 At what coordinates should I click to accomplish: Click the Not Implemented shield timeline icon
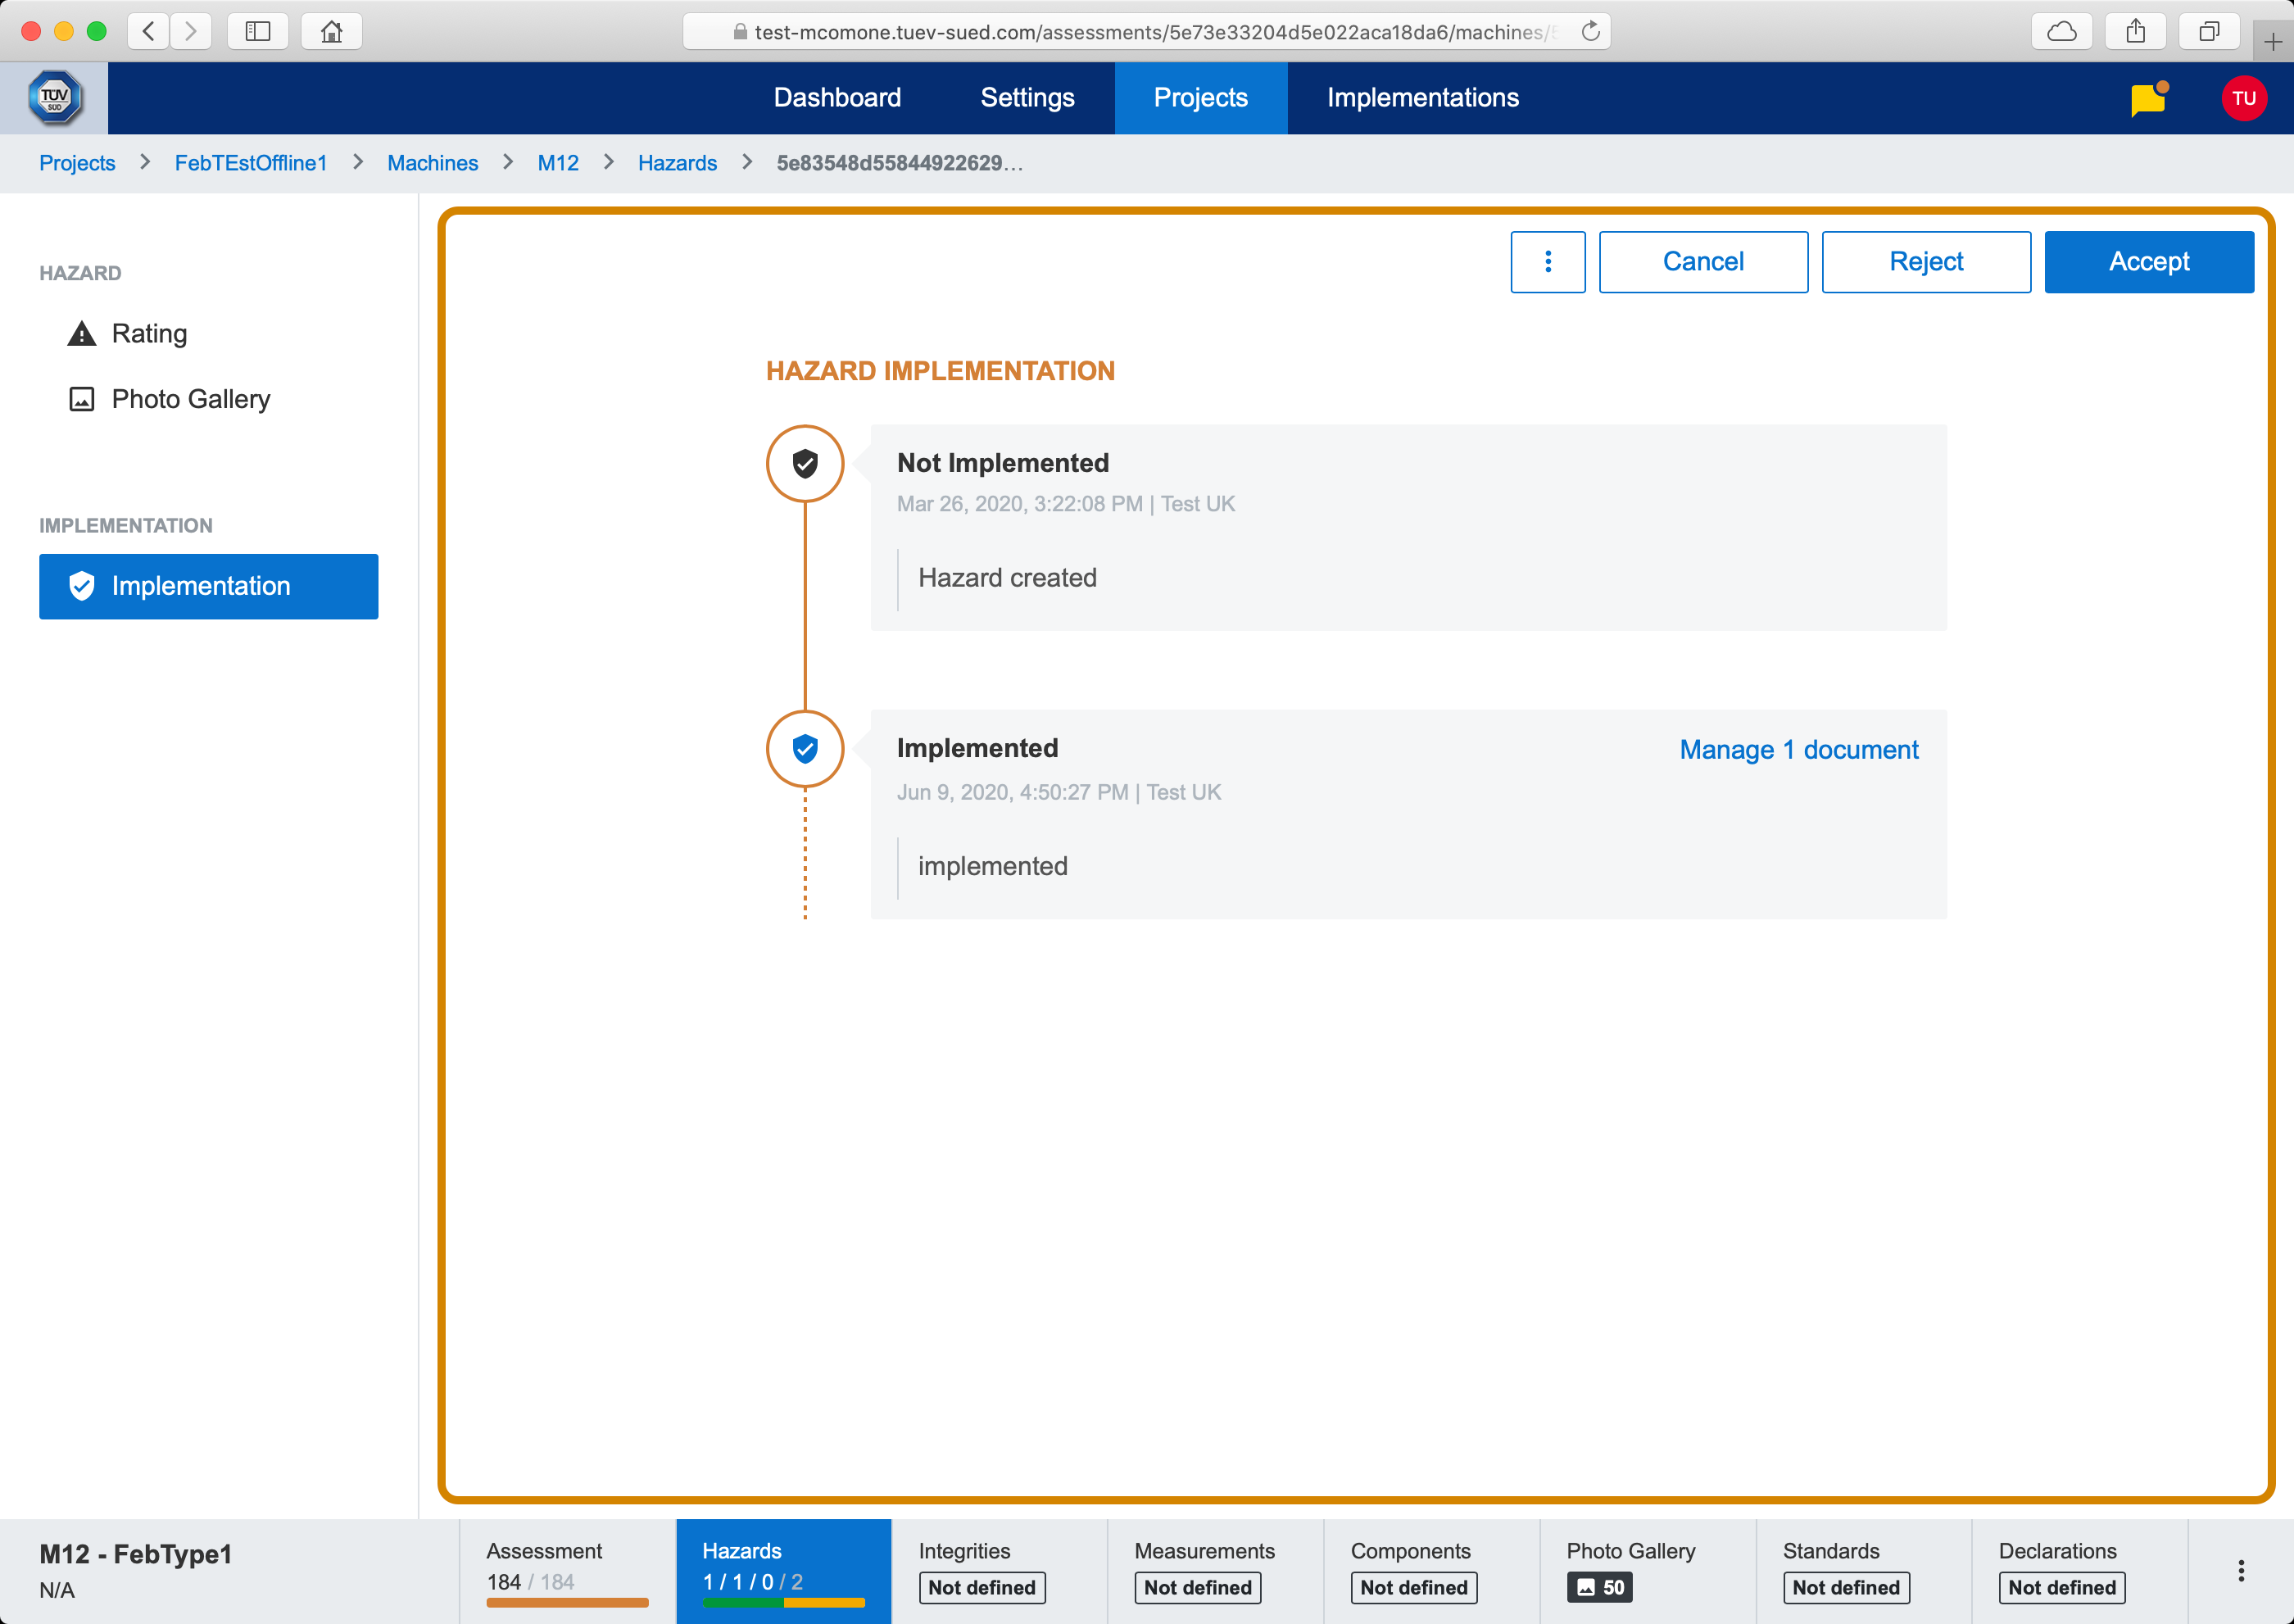click(805, 464)
